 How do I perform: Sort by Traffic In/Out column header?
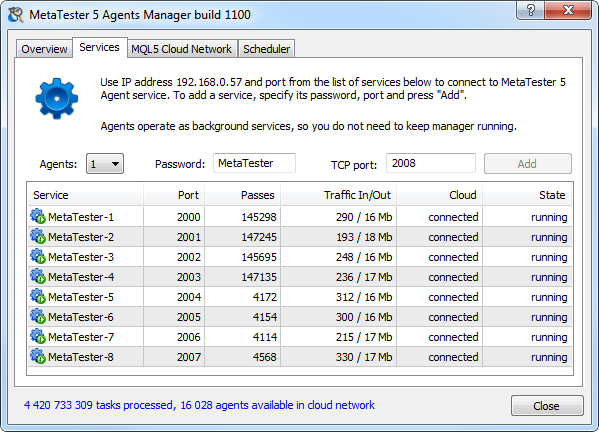pyautogui.click(x=338, y=195)
